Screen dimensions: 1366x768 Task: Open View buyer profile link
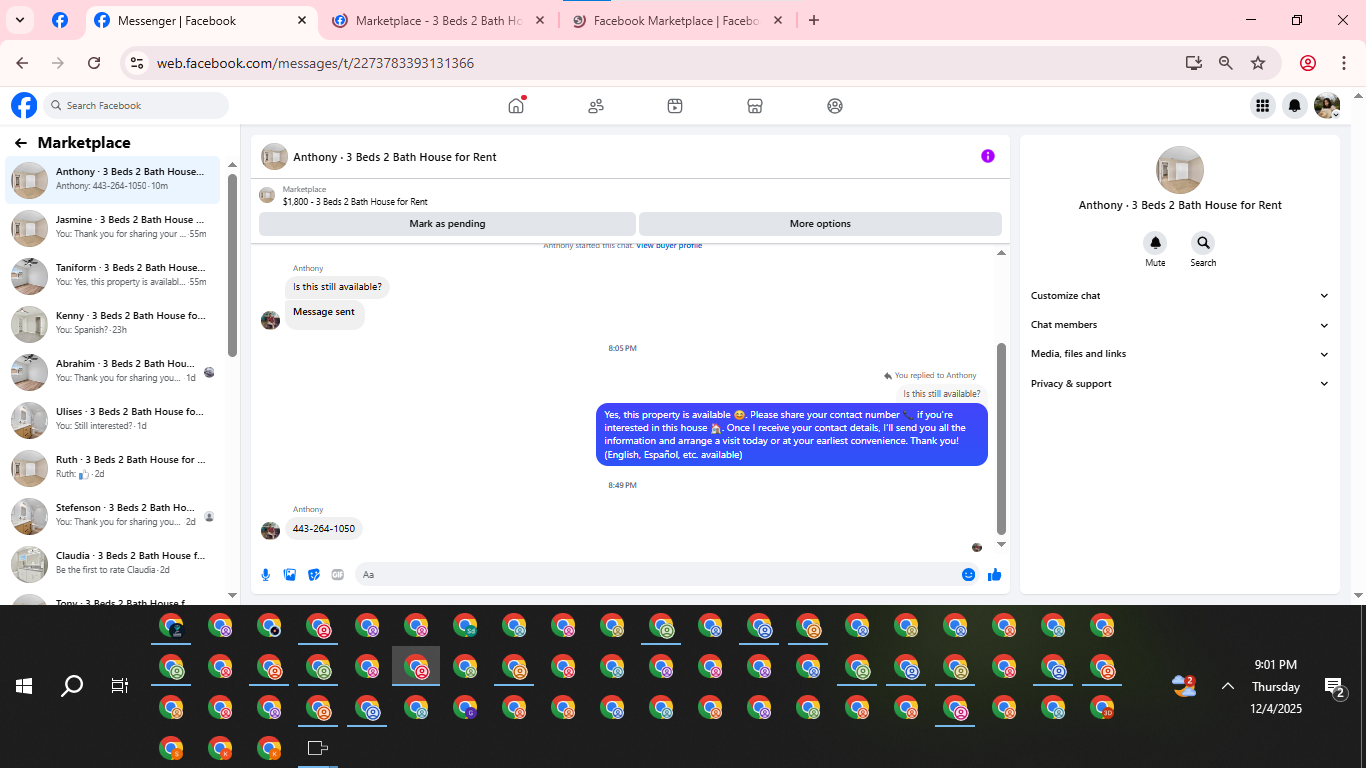tap(669, 246)
